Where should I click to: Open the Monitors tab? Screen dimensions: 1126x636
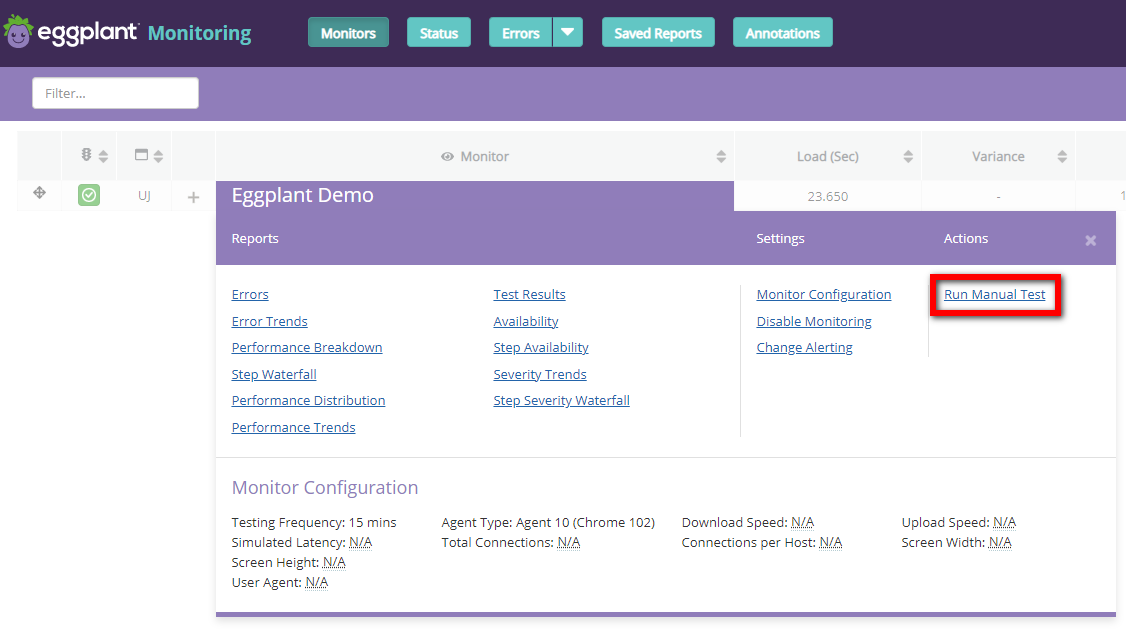coord(348,32)
